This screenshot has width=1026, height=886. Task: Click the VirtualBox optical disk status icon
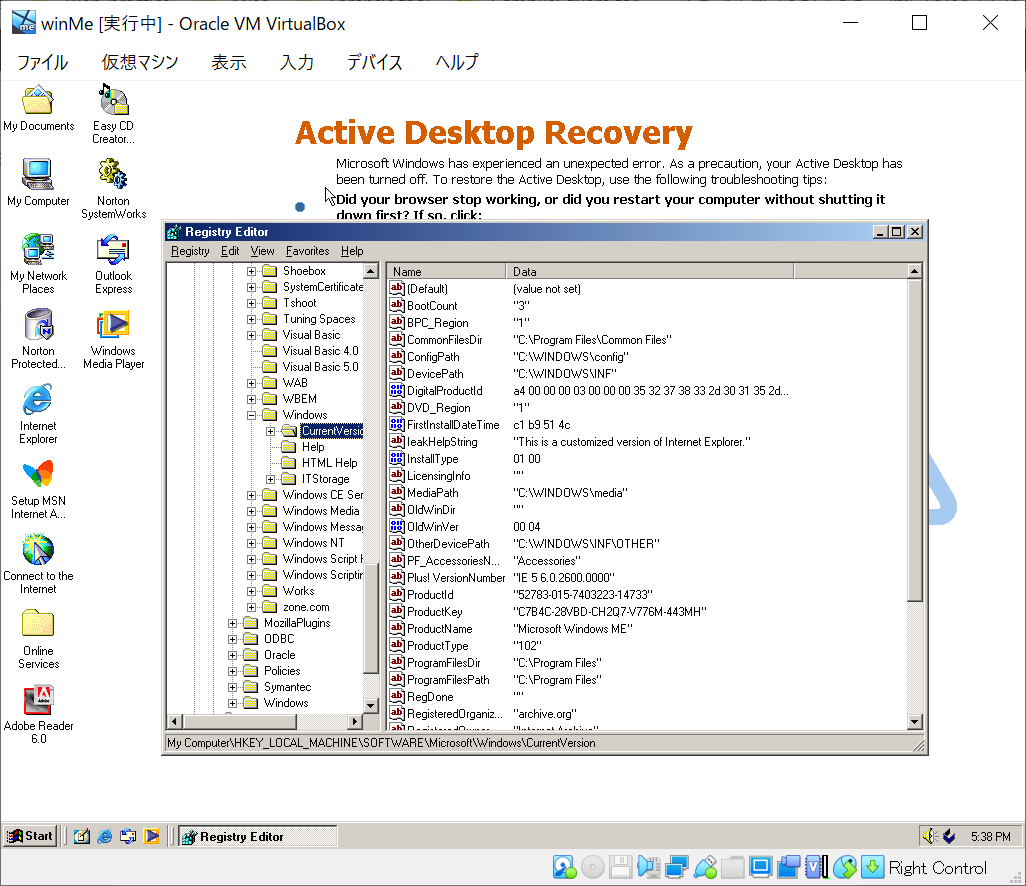pyautogui.click(x=593, y=868)
